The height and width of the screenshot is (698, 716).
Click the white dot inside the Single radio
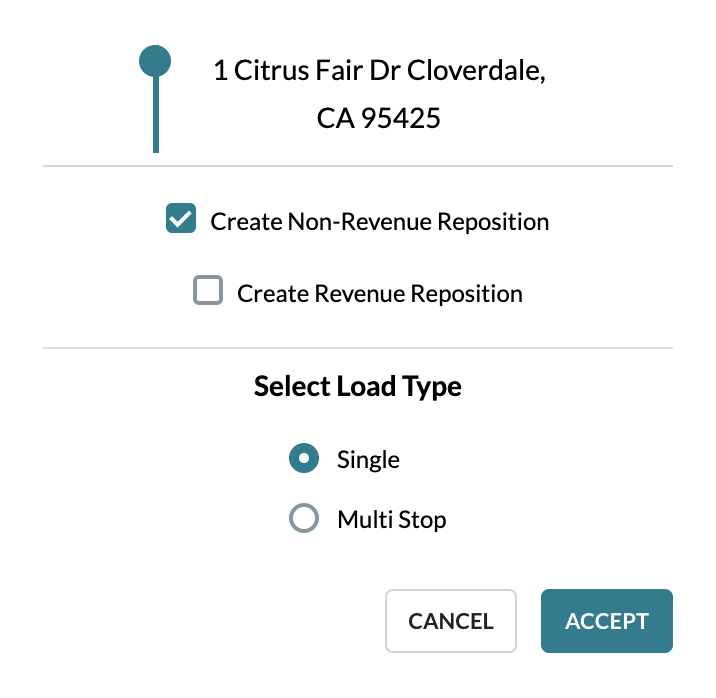(x=304, y=459)
